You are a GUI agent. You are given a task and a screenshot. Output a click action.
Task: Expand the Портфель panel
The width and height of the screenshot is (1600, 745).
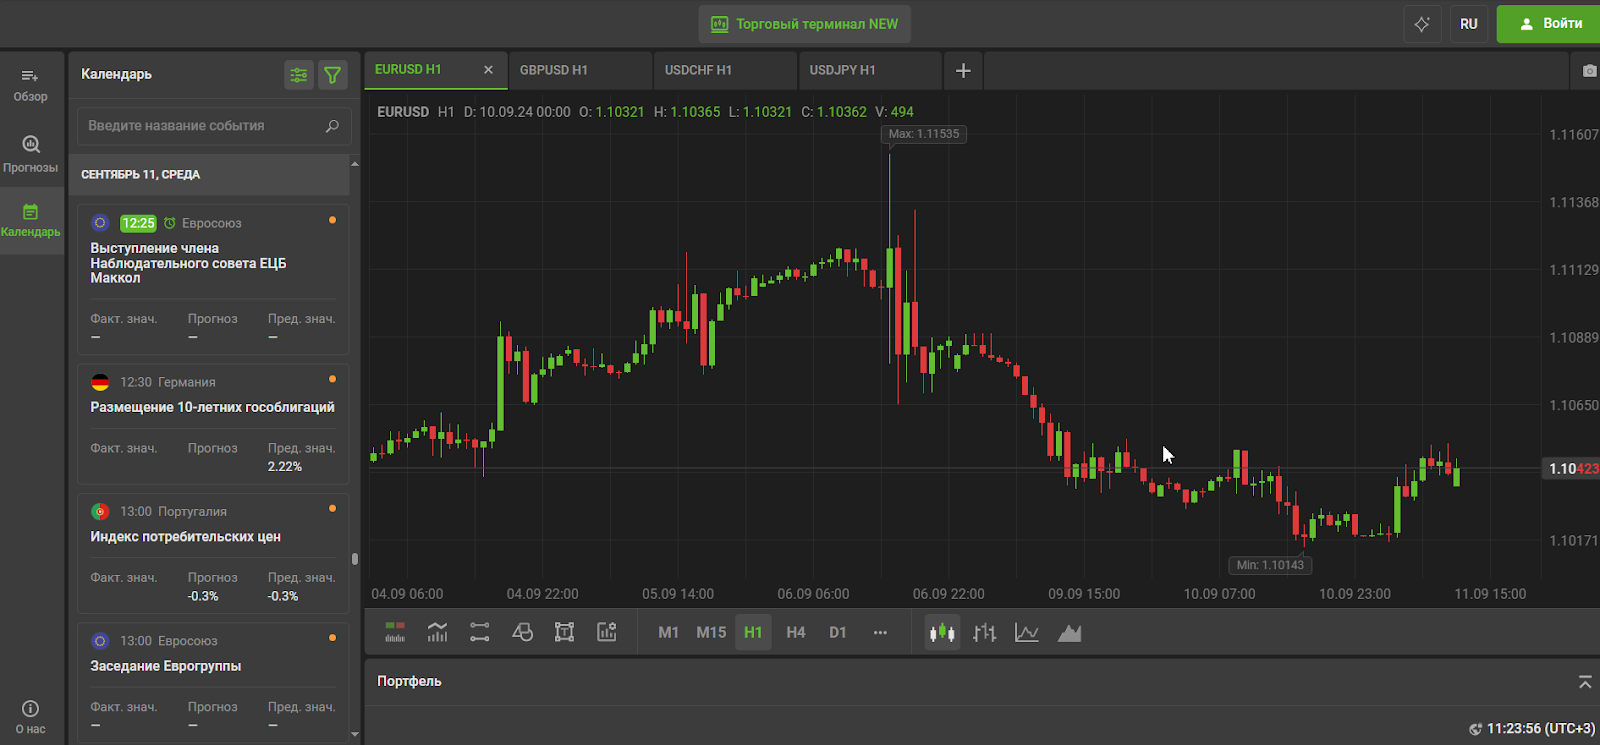tap(1584, 682)
